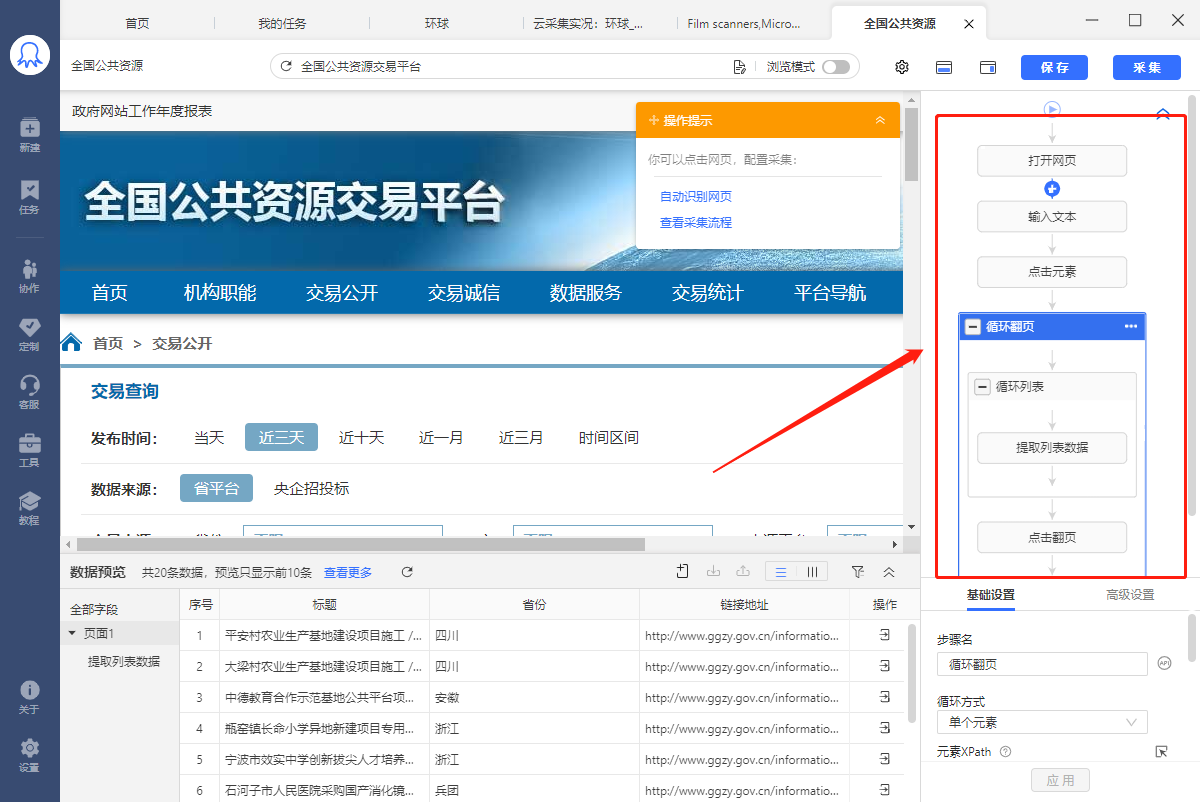The image size is (1200, 802).
Task: Select the 近三天 time filter
Action: click(281, 437)
